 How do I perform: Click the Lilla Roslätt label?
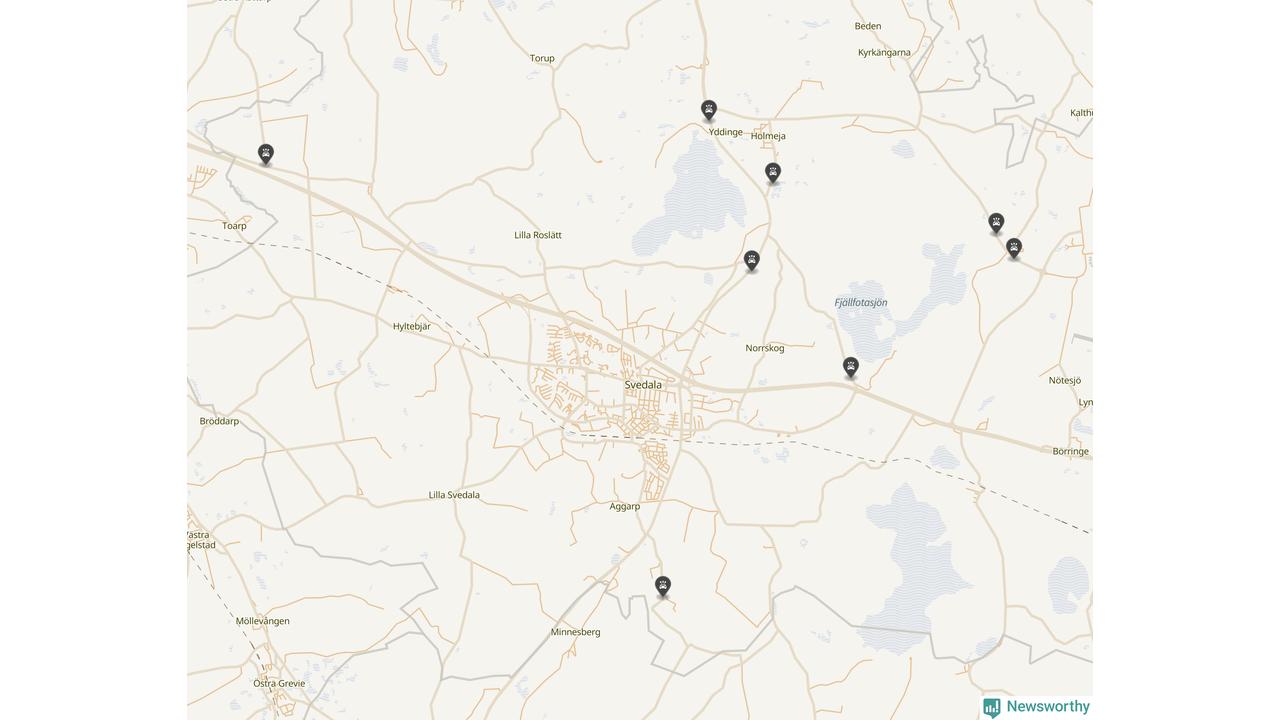click(x=538, y=235)
